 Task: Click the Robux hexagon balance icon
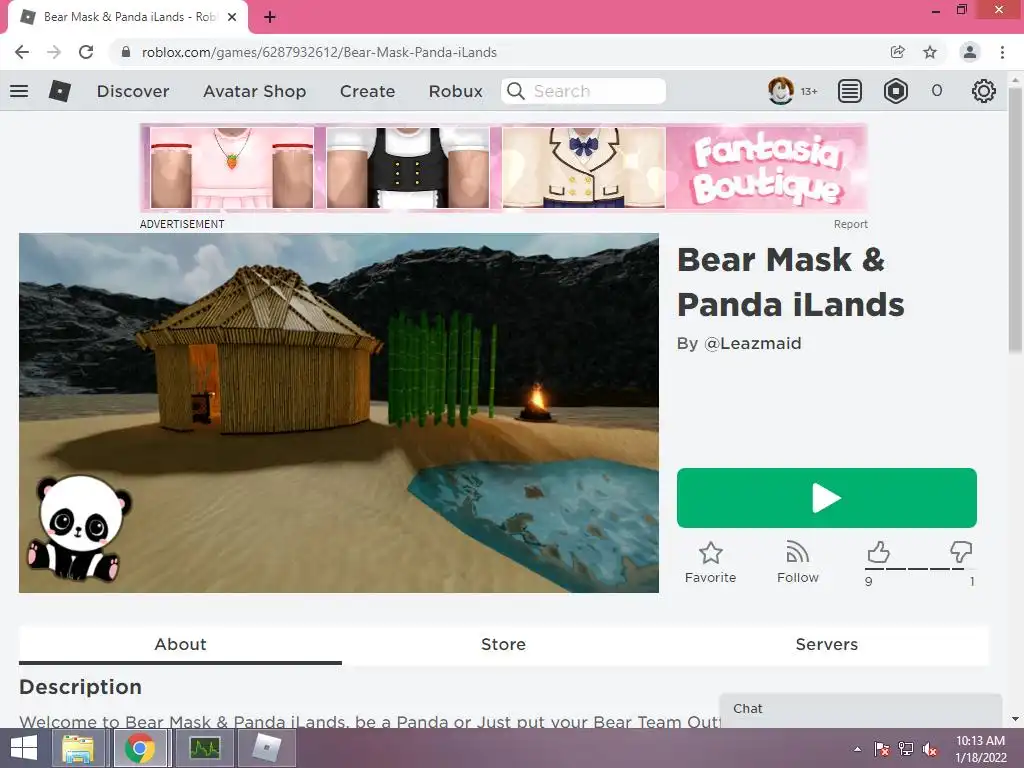click(x=895, y=91)
